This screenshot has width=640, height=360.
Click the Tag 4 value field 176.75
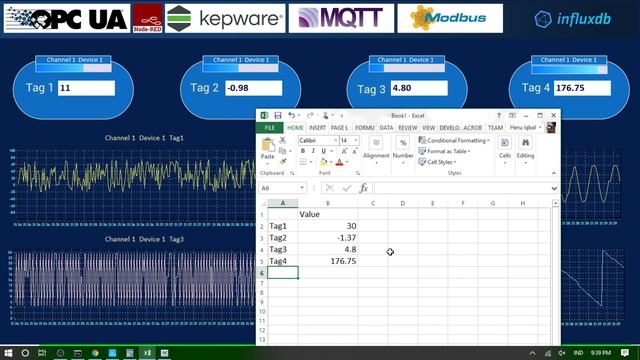[582, 88]
